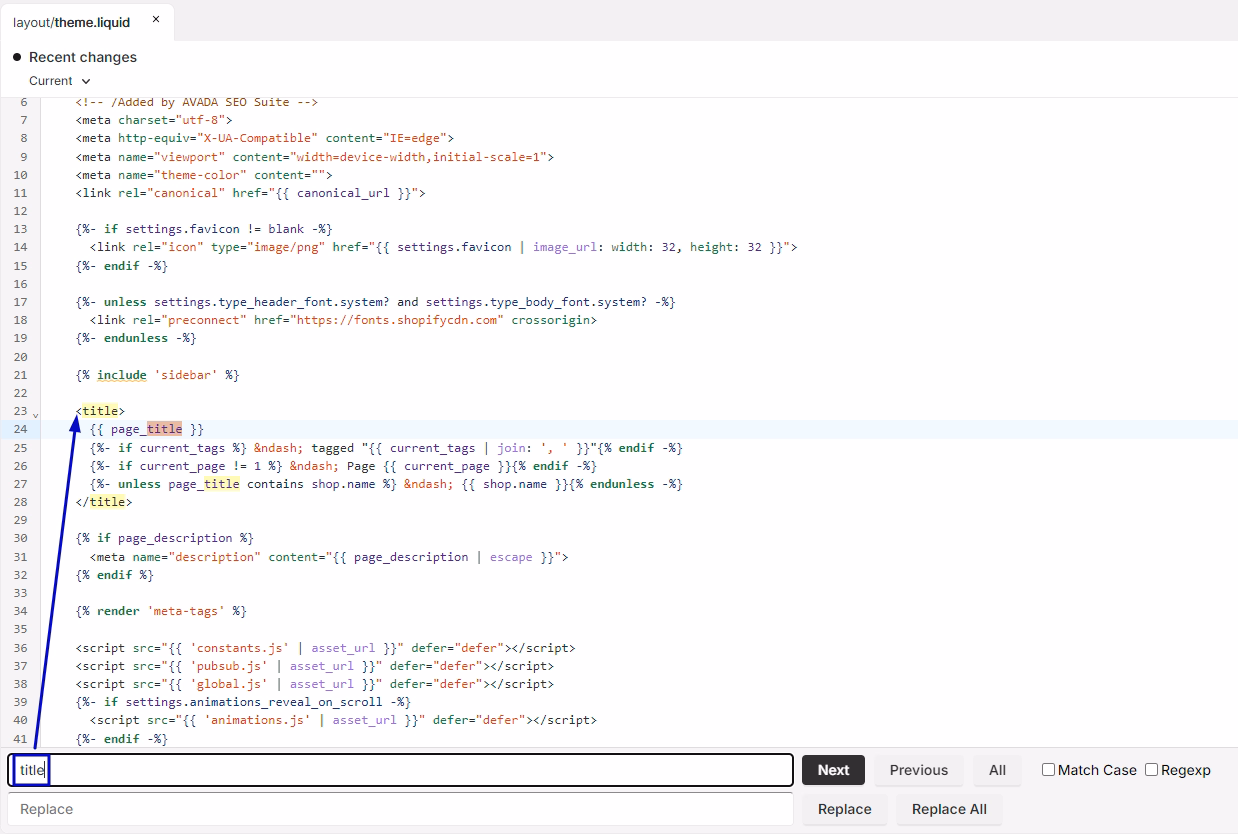Click the 'animations.js' script line
Image resolution: width=1238 pixels, height=834 pixels.
coord(343,720)
